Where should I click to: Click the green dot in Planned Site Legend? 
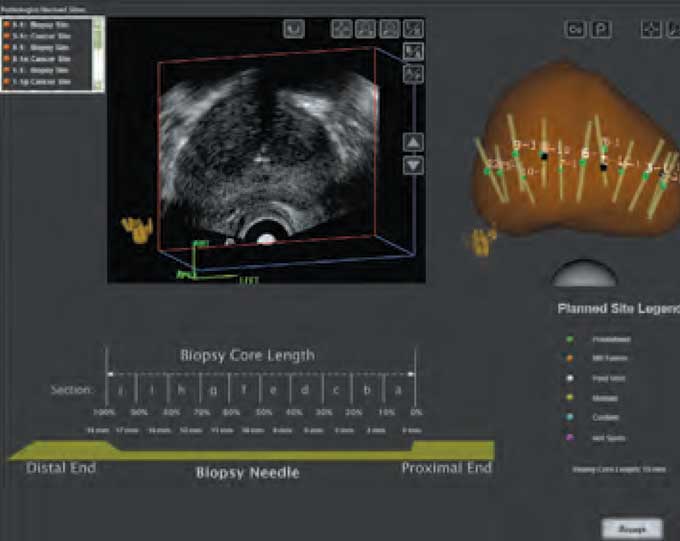point(570,339)
